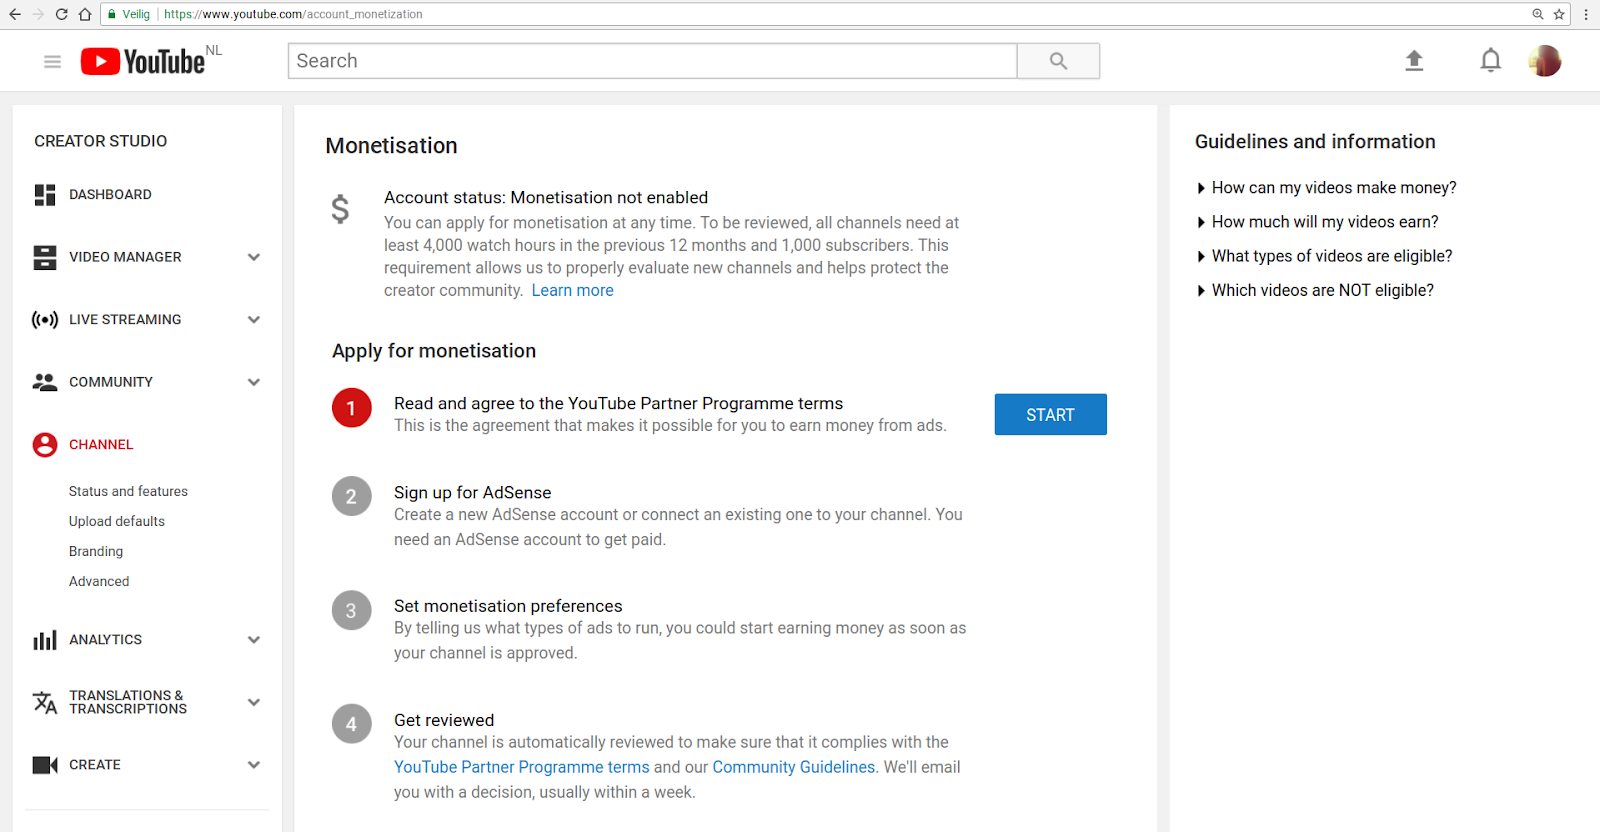This screenshot has height=832, width=1600.
Task: Go to YouTube home via logo
Action: point(143,62)
